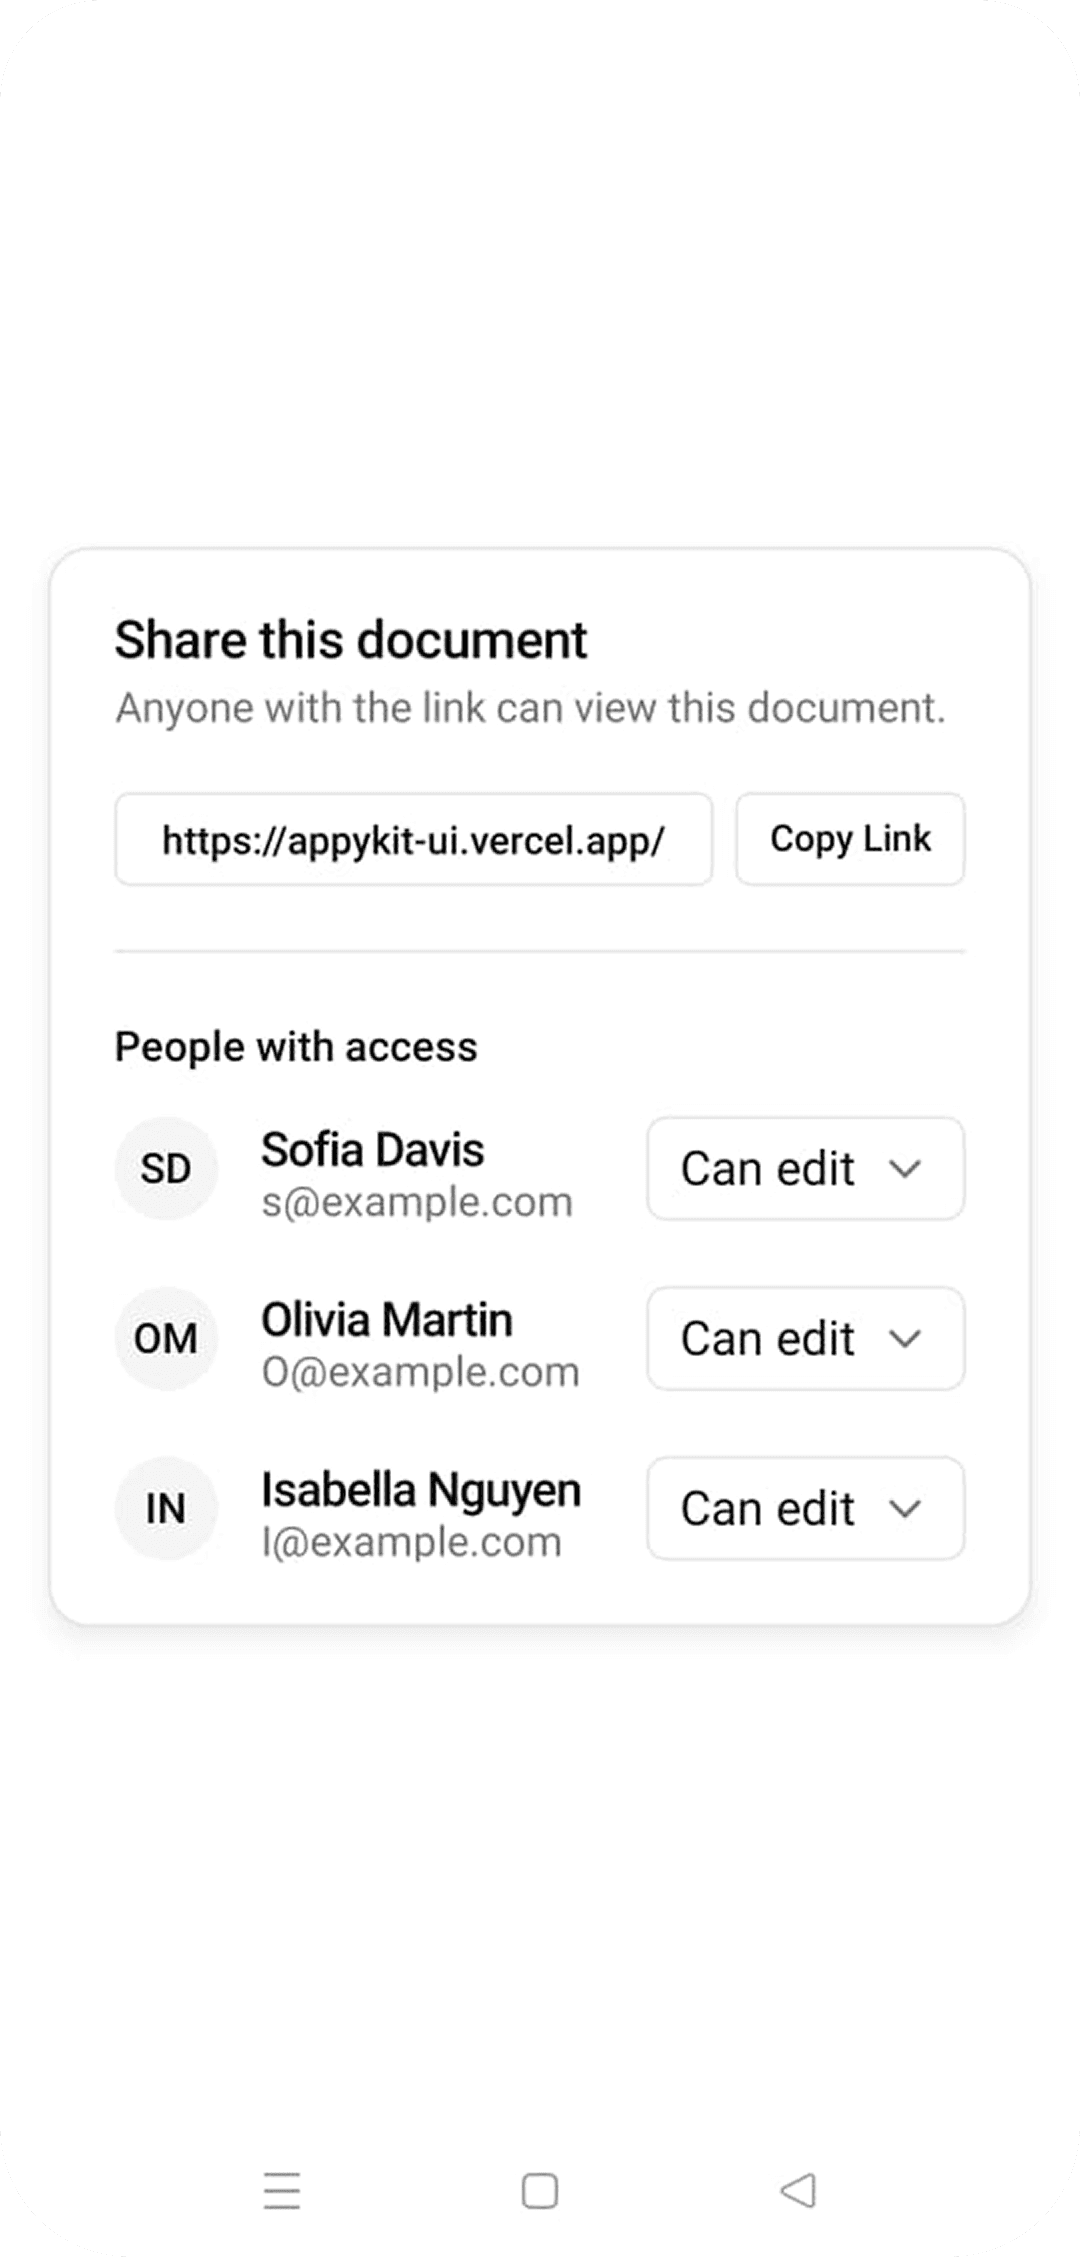Screen dimensions: 1080x2257
Task: Tap the Android recent apps menu icon
Action: [x=282, y=2190]
